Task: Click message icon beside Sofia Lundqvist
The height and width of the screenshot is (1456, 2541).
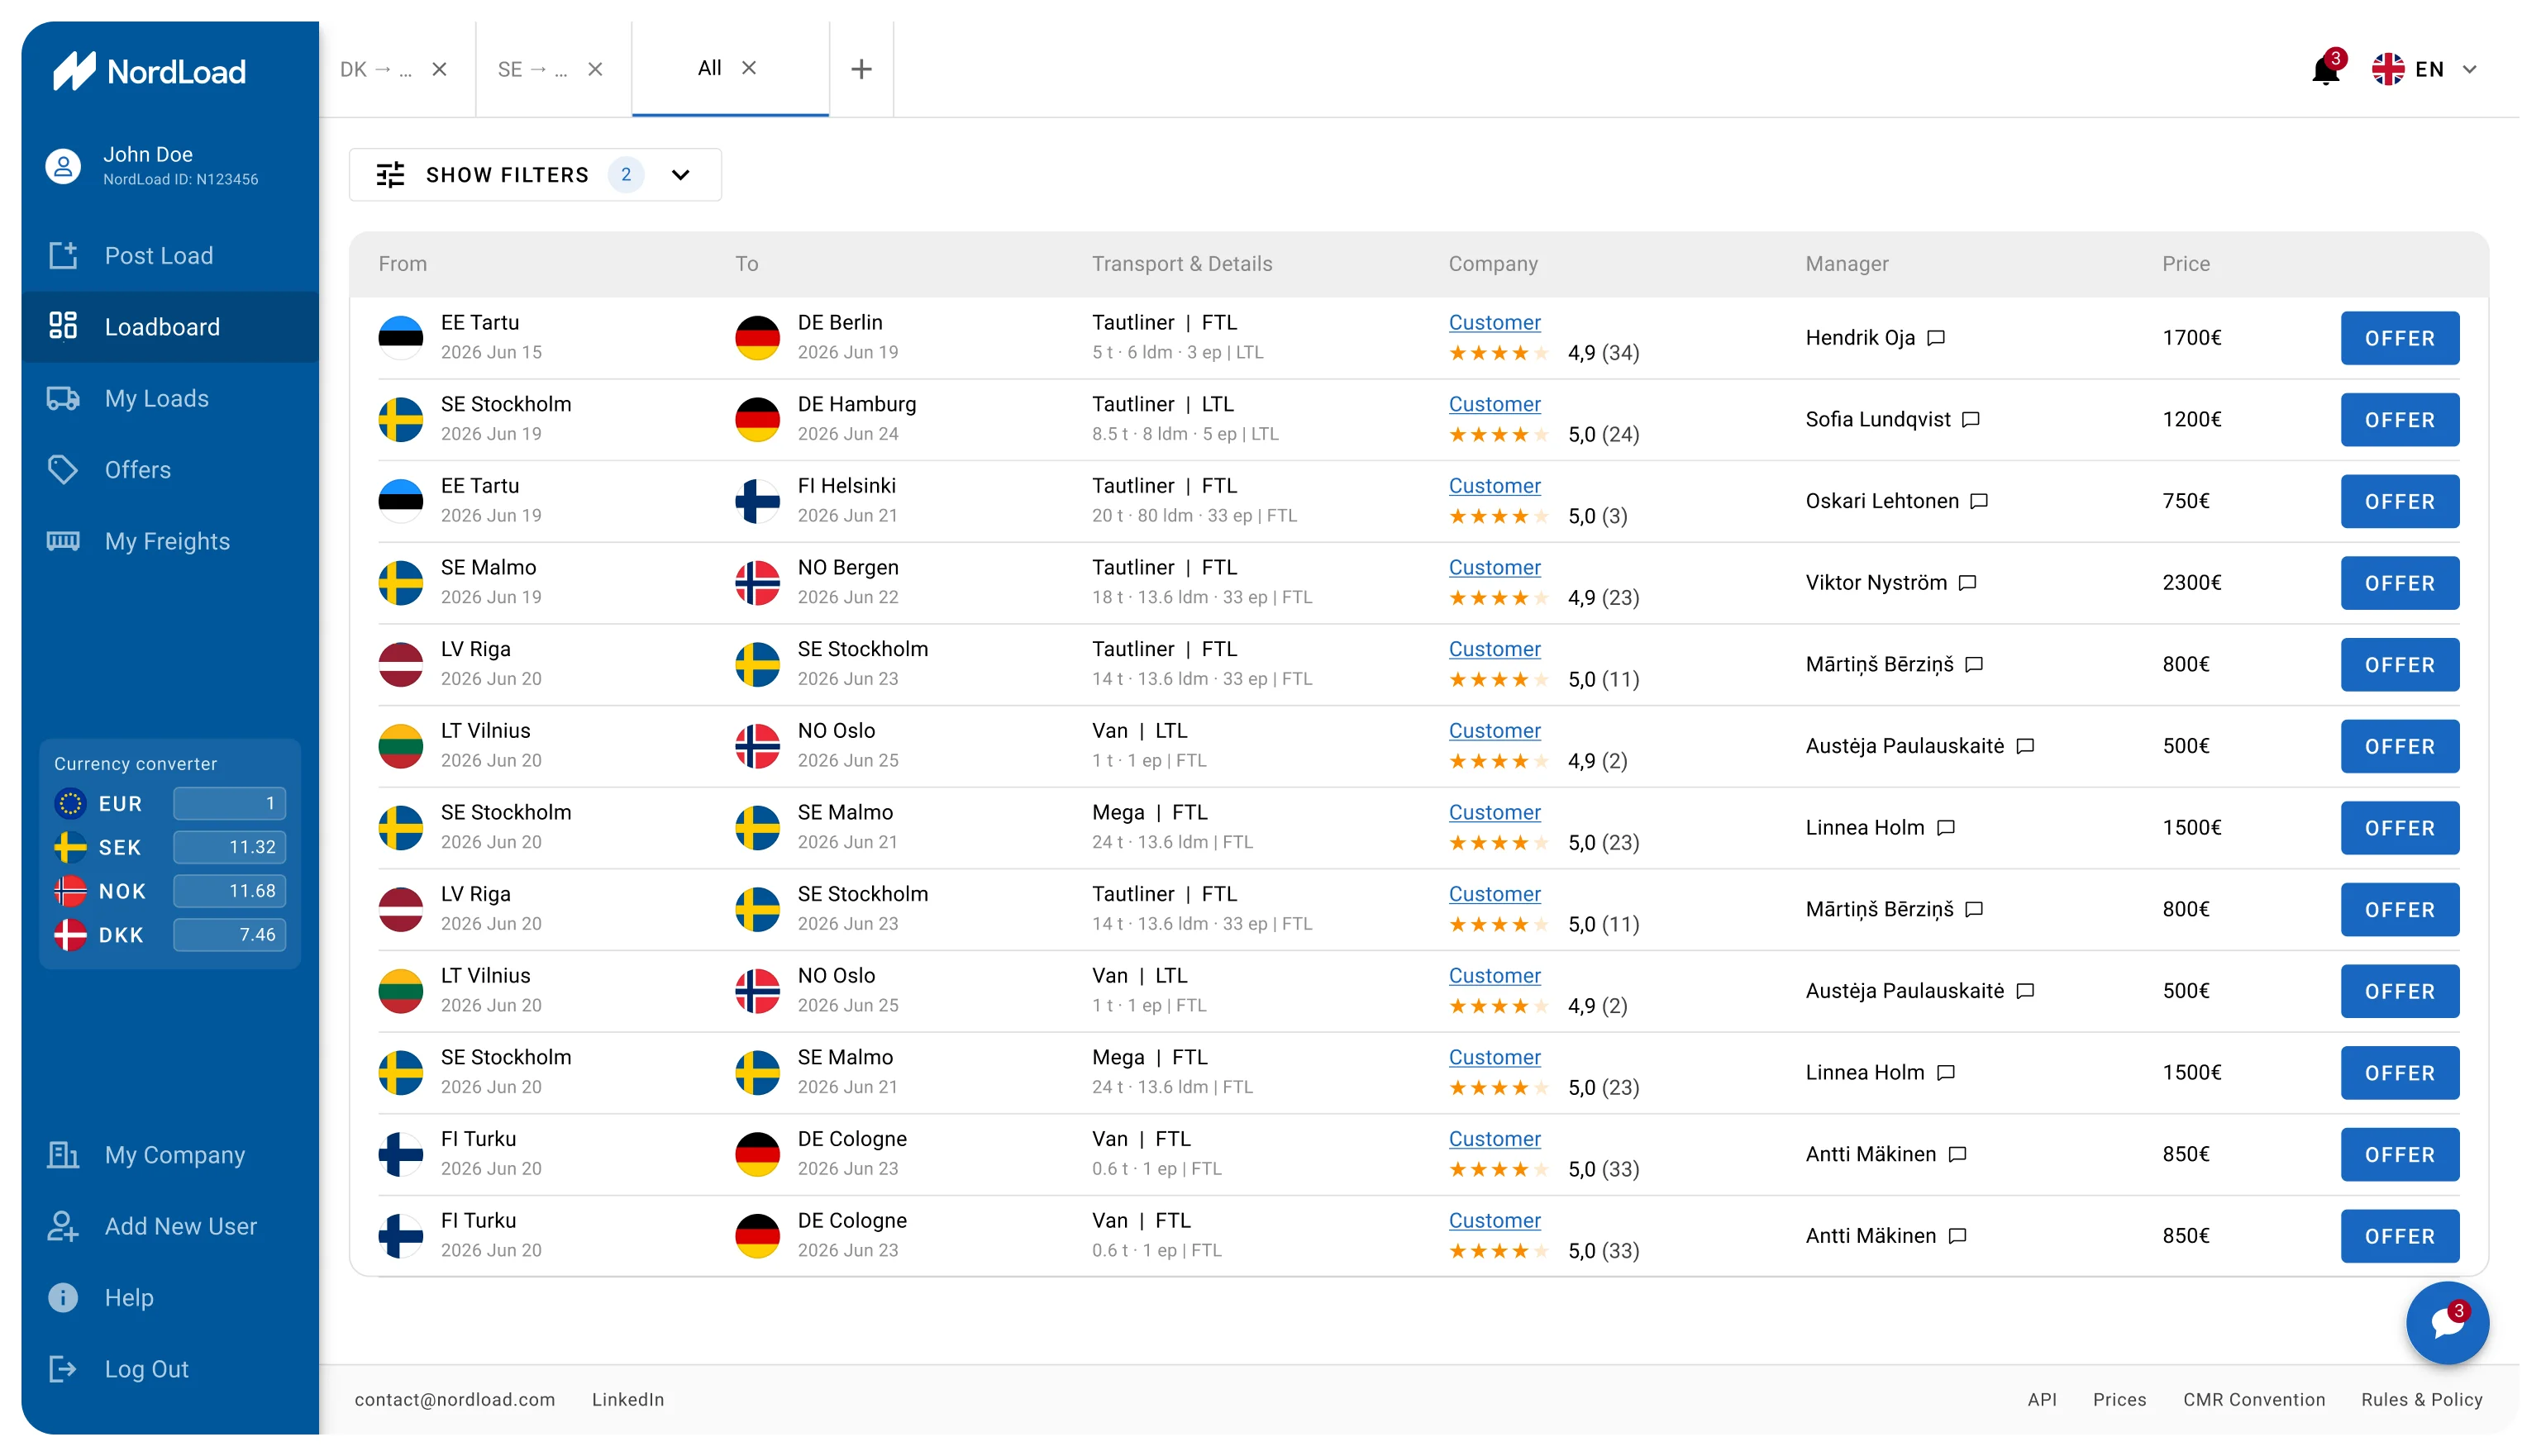Action: [1971, 420]
